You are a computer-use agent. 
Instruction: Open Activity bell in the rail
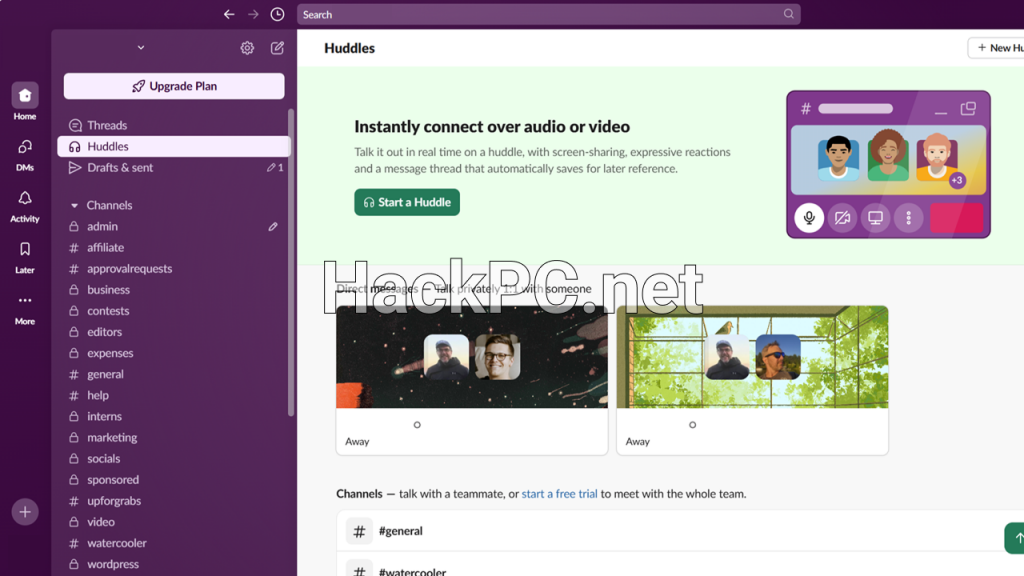[25, 206]
